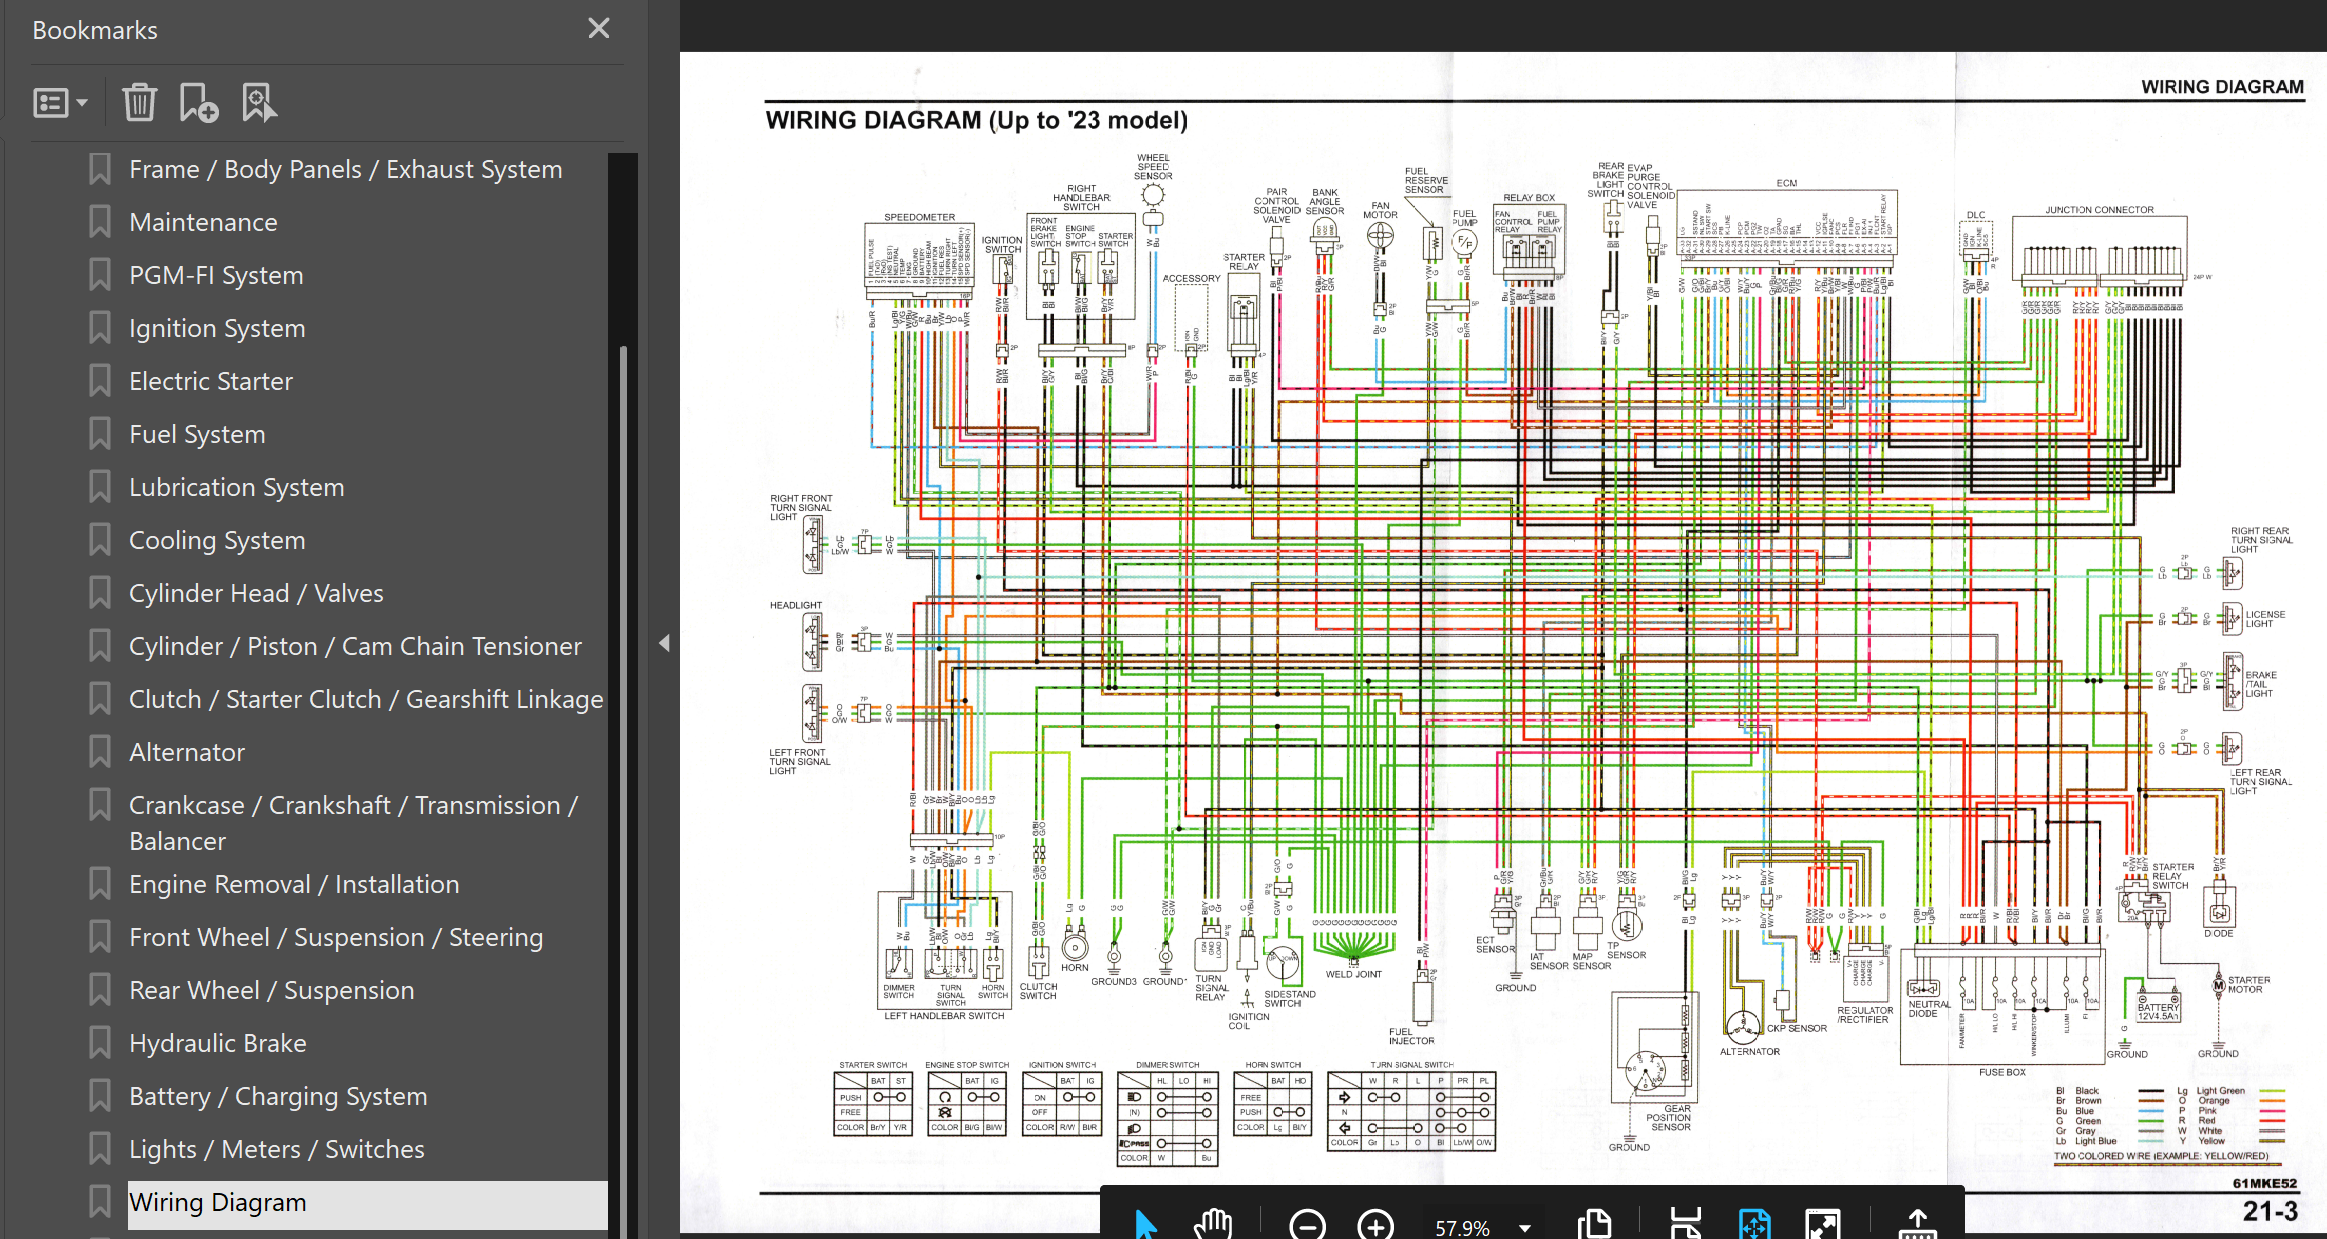
Task: Click the LEFT HANDLEBAR SWITCH label
Action: pos(944,1016)
